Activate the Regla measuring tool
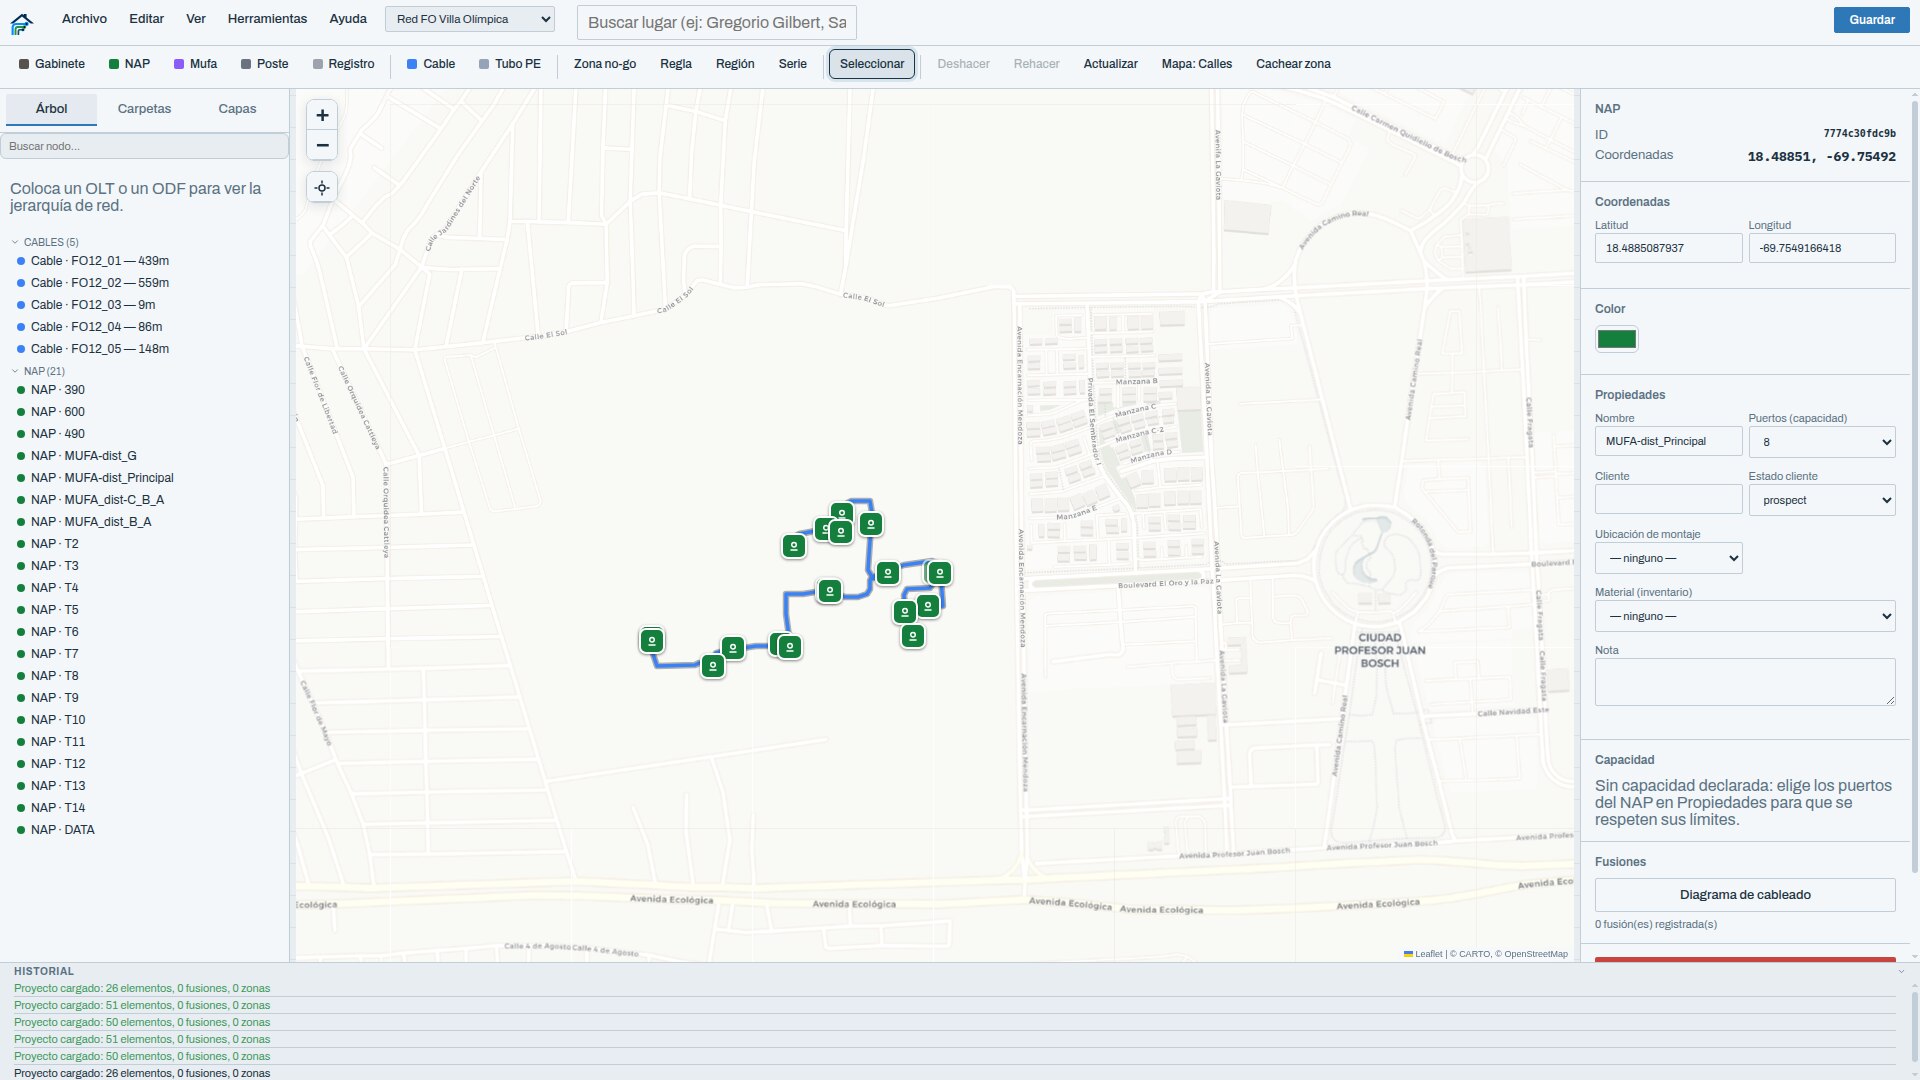This screenshot has width=1920, height=1080. (x=676, y=64)
